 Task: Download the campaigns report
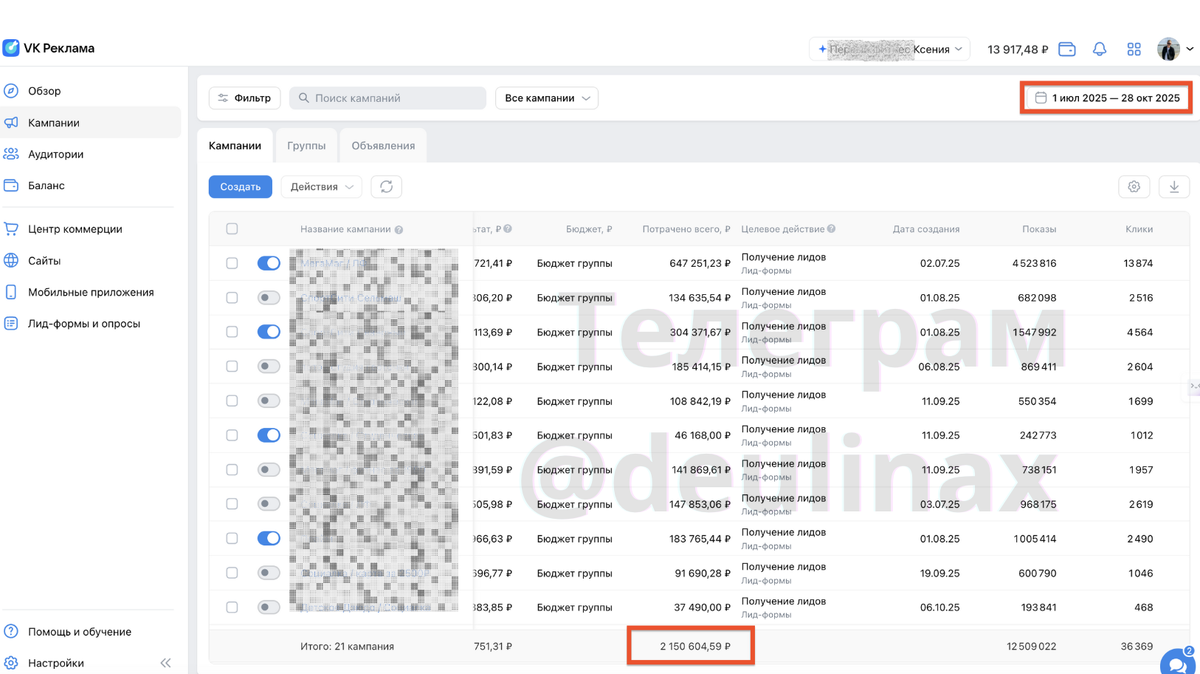click(x=1174, y=187)
